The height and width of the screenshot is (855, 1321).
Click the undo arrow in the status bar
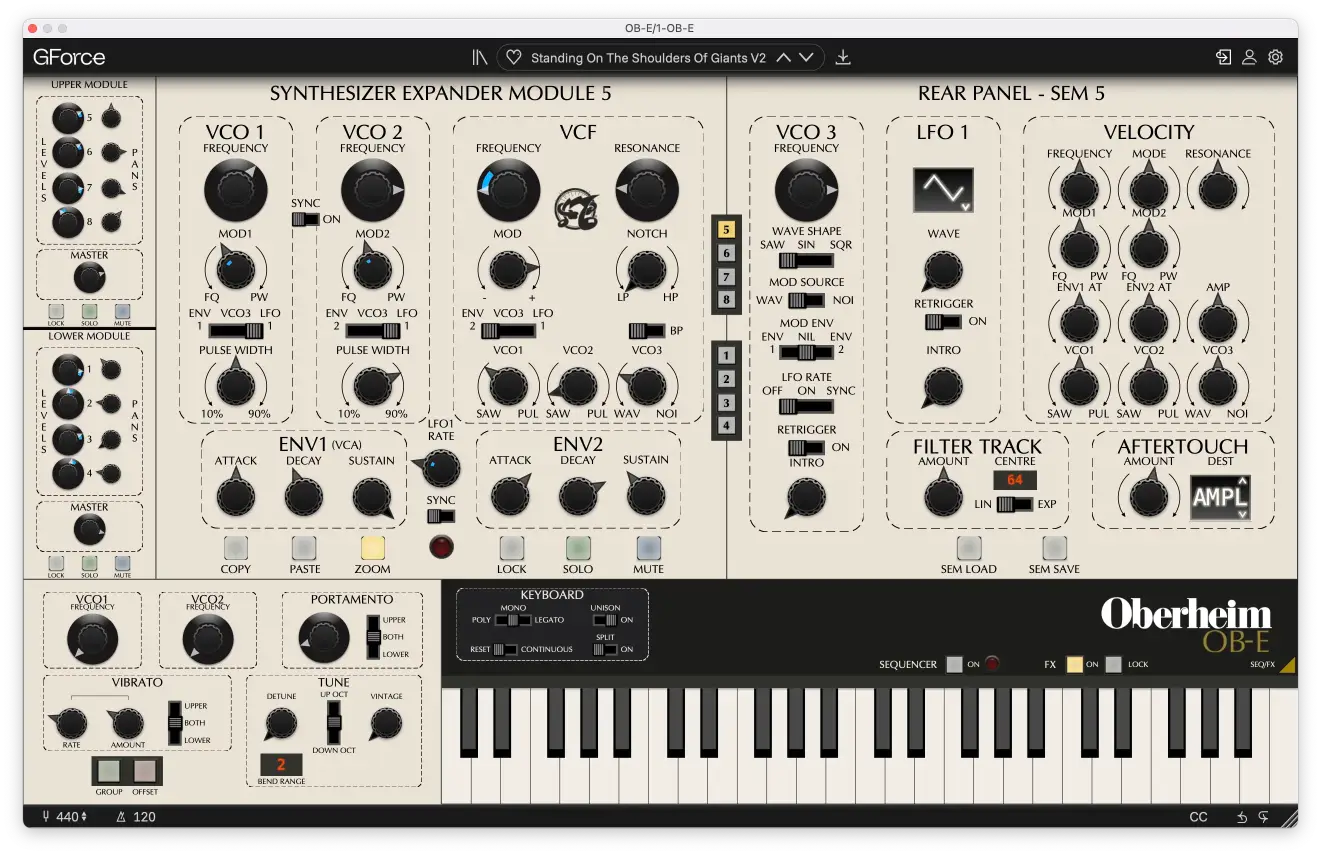coord(1242,817)
